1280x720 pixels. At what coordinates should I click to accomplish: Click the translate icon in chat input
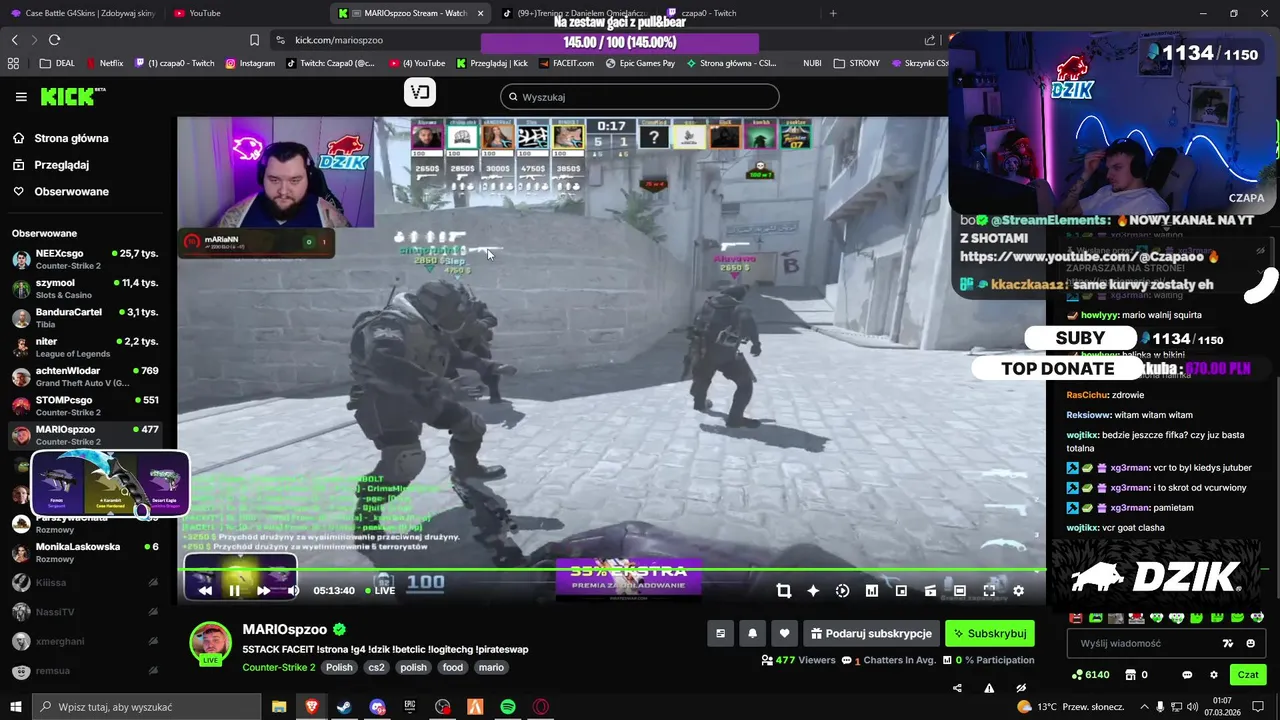pyautogui.click(x=1228, y=644)
